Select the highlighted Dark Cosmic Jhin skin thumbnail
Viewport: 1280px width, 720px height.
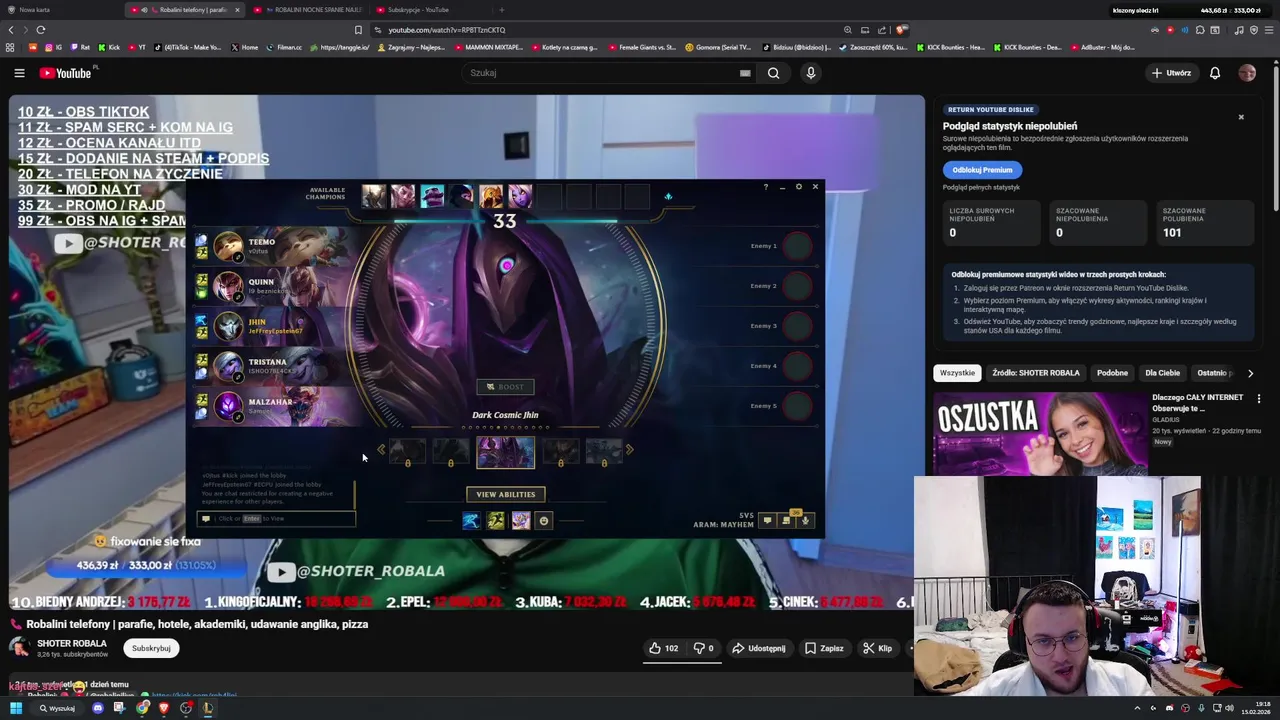[x=505, y=452]
